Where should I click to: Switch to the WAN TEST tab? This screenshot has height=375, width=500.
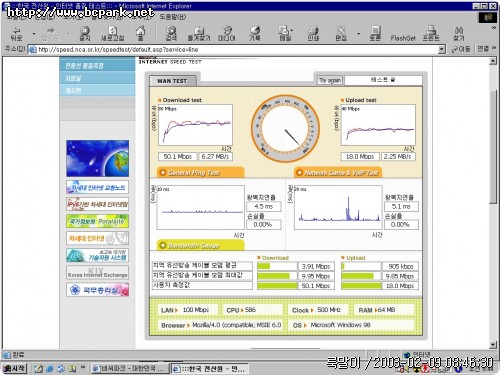point(172,81)
